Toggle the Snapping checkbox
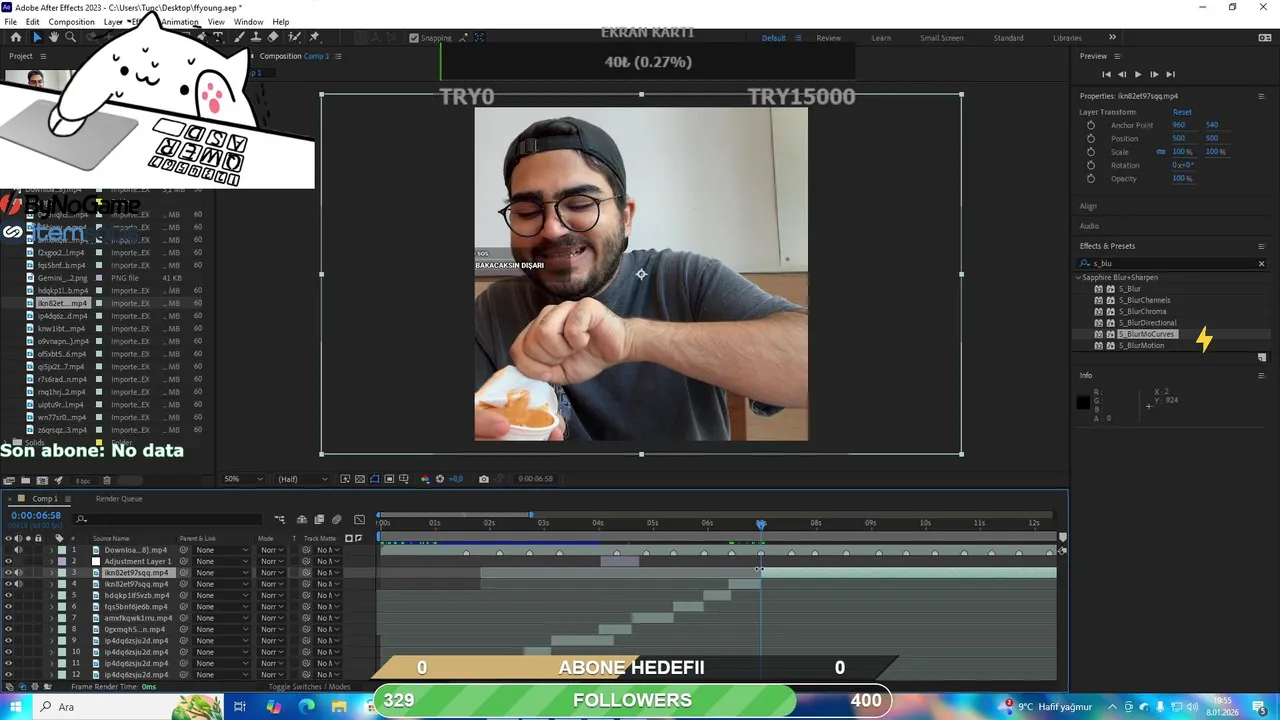This screenshot has height=720, width=1280. click(x=414, y=38)
